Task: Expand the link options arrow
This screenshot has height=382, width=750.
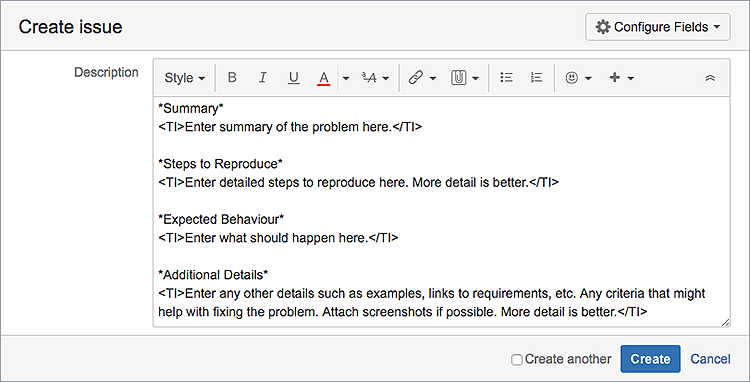Action: [433, 78]
